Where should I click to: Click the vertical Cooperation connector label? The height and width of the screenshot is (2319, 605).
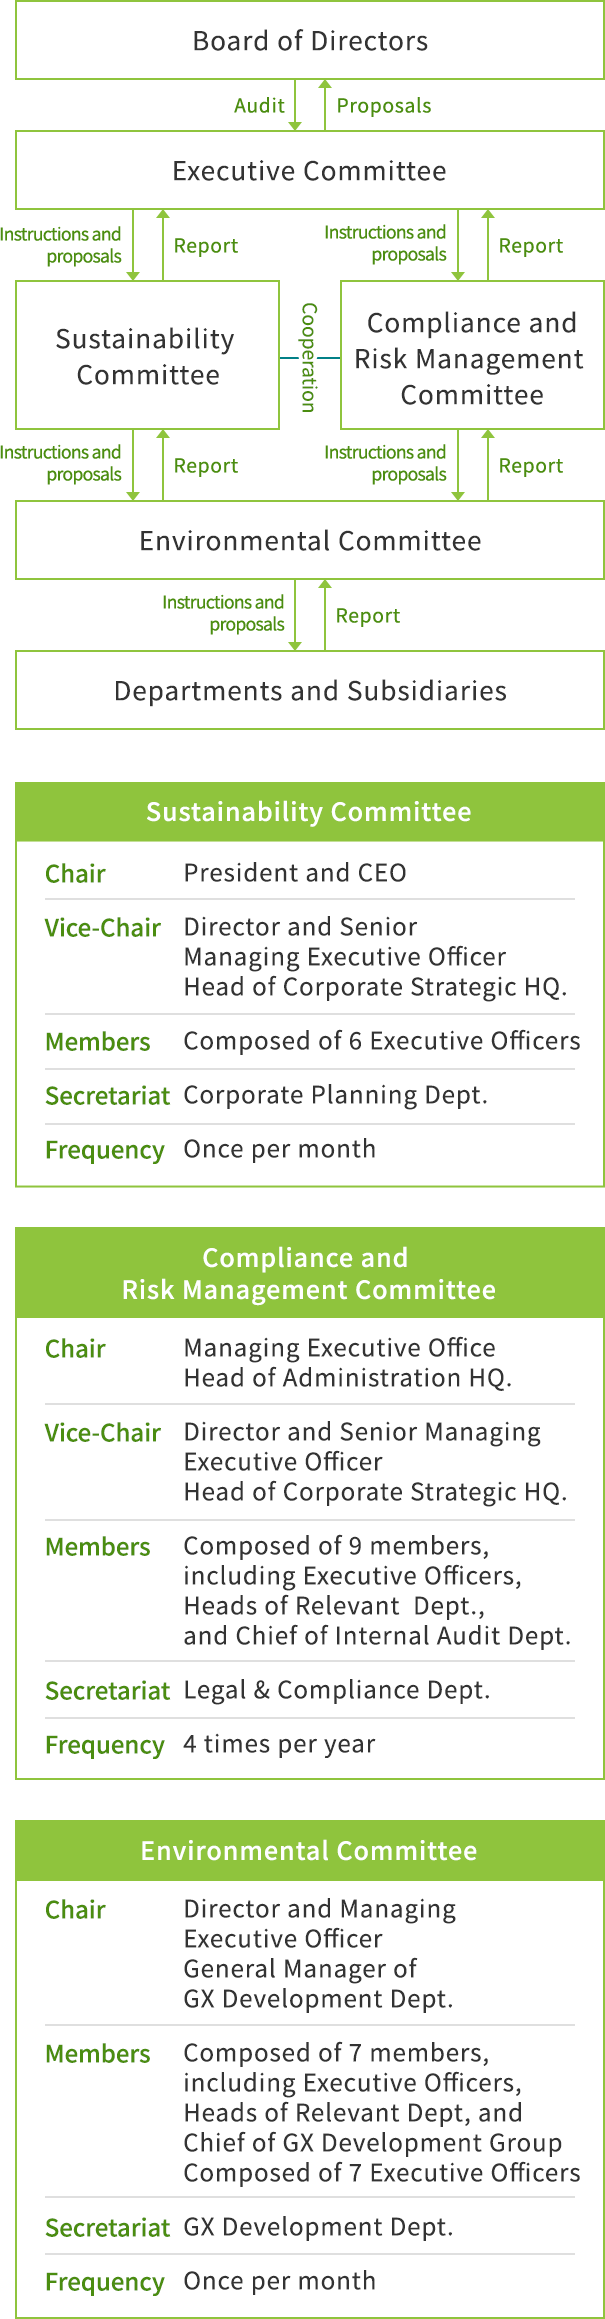pyautogui.click(x=309, y=357)
